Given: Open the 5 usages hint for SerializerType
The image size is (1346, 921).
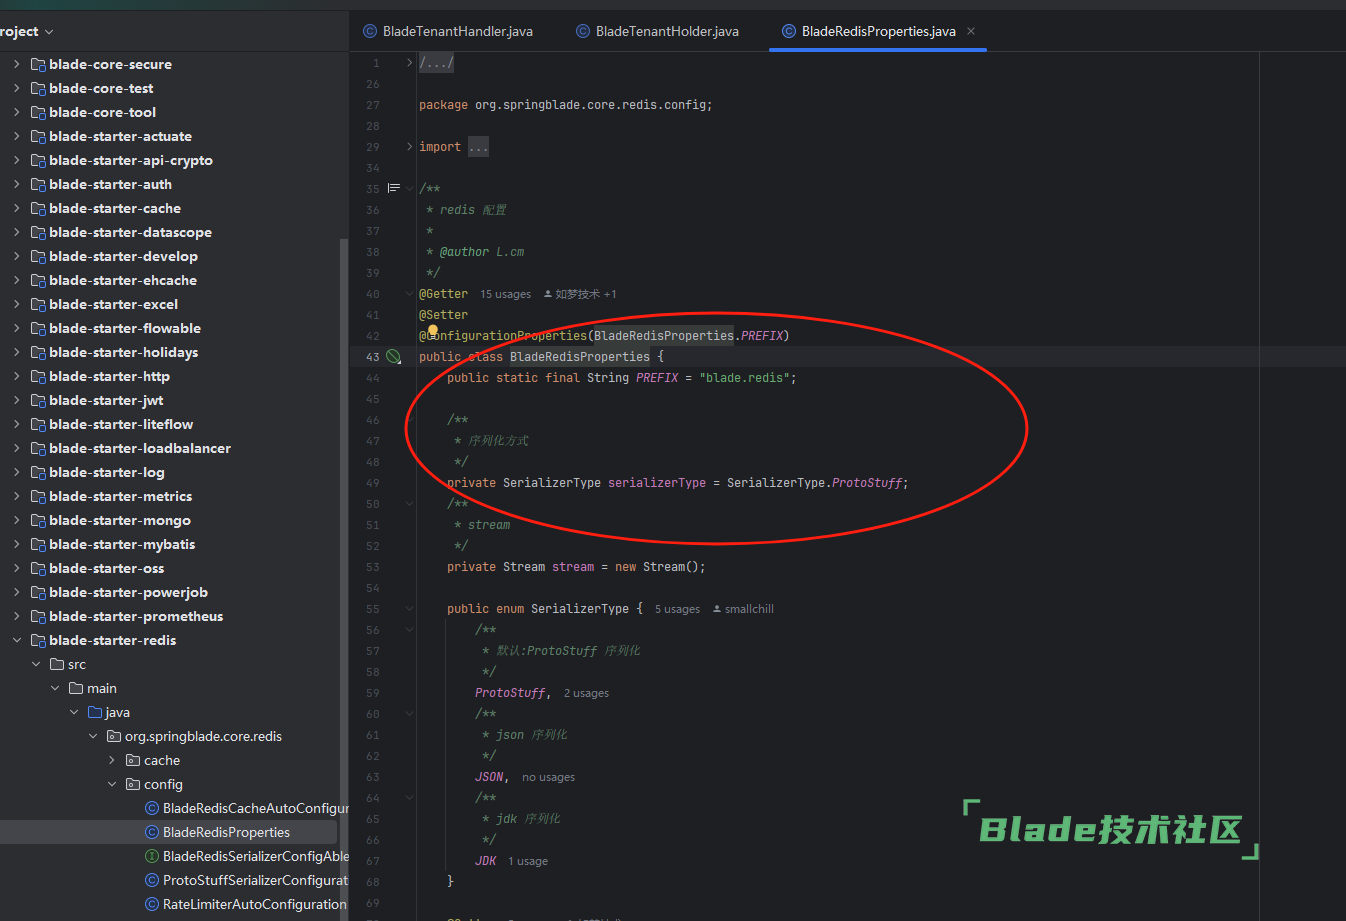Looking at the screenshot, I should click(x=677, y=609).
